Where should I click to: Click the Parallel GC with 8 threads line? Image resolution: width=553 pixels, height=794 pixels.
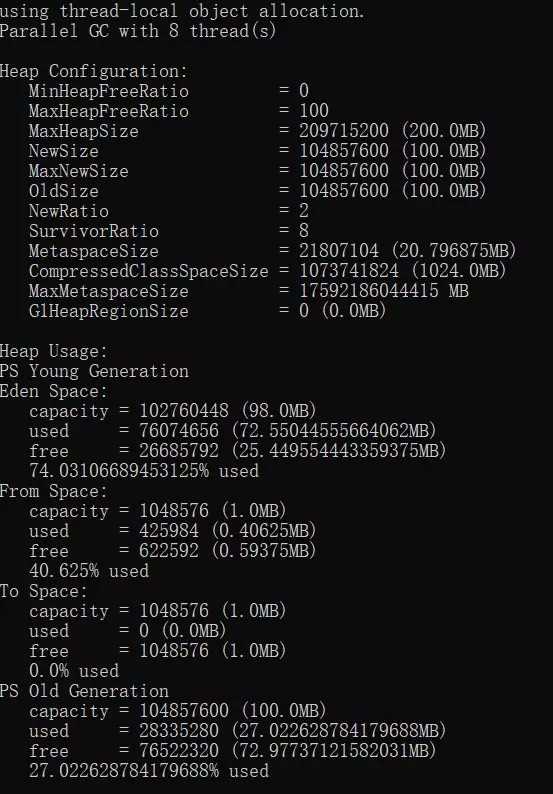[138, 31]
